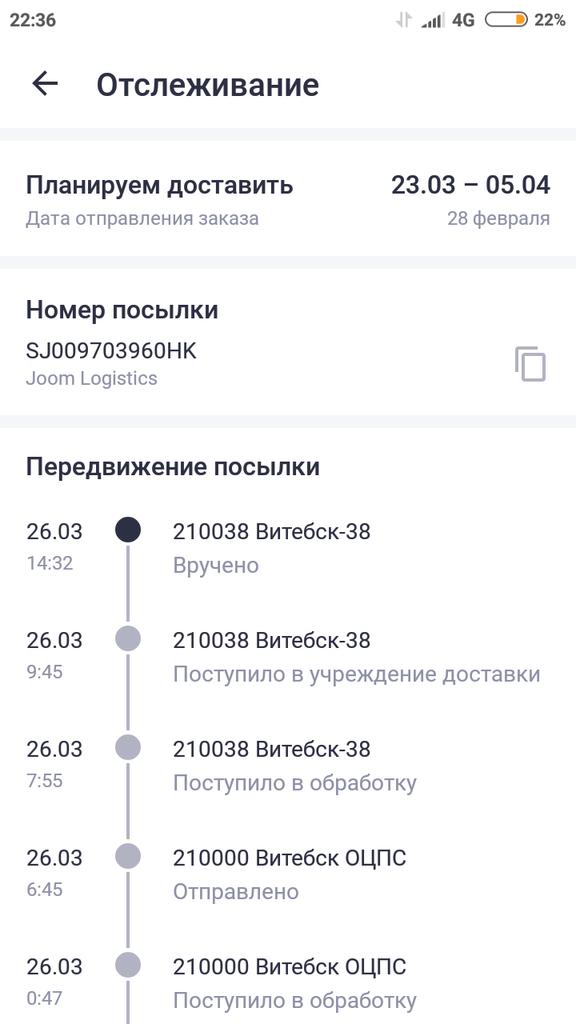The image size is (576, 1024).
Task: Select the timeline dot at 7:55
Action: tap(128, 746)
